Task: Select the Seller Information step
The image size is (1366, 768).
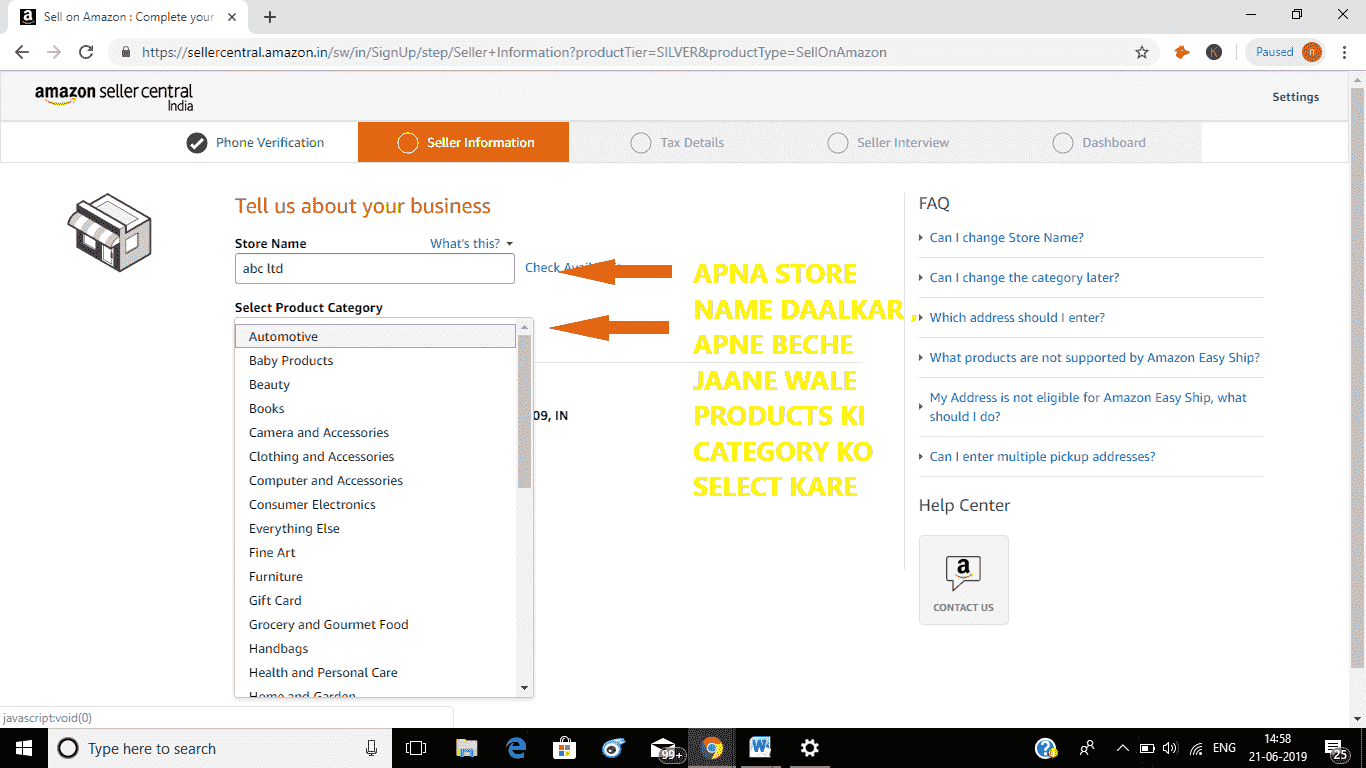Action: click(463, 142)
